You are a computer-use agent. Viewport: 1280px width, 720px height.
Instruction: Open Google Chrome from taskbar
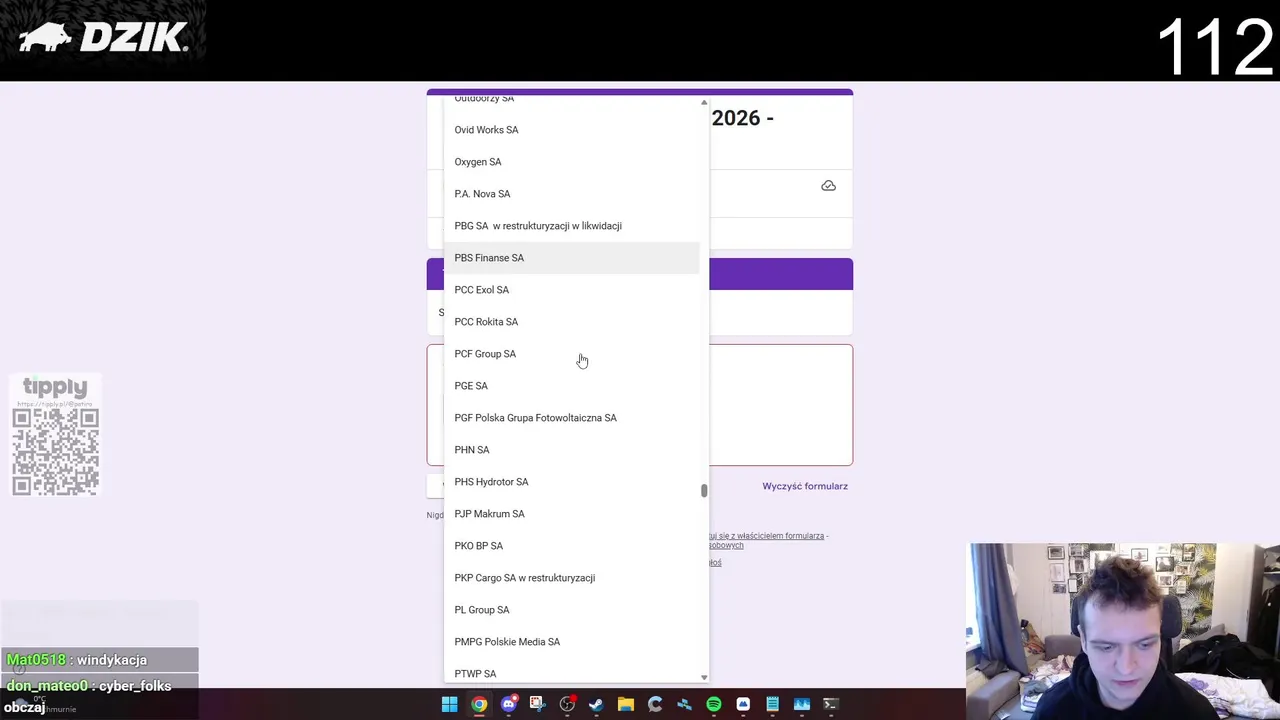479,704
